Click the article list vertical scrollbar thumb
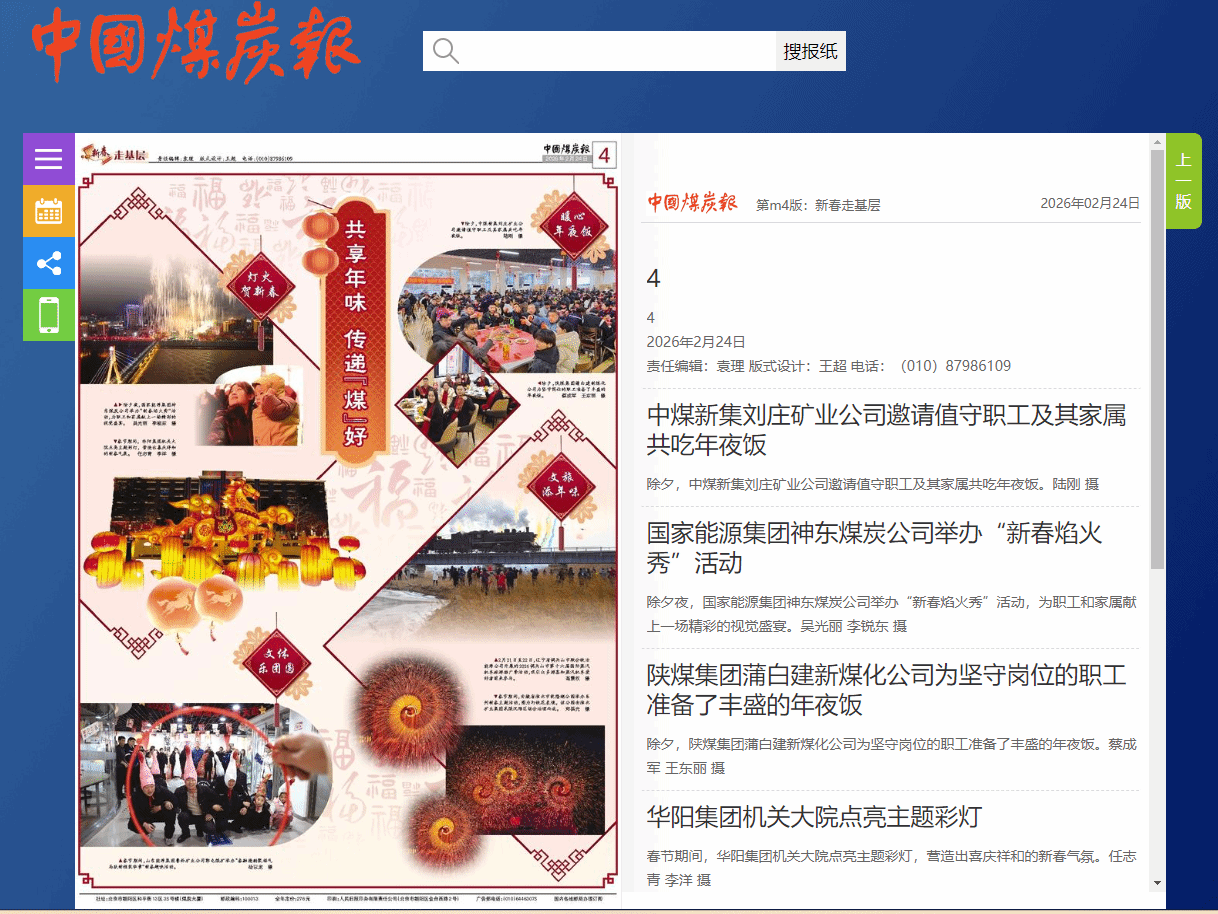This screenshot has height=914, width=1218. point(1157,359)
